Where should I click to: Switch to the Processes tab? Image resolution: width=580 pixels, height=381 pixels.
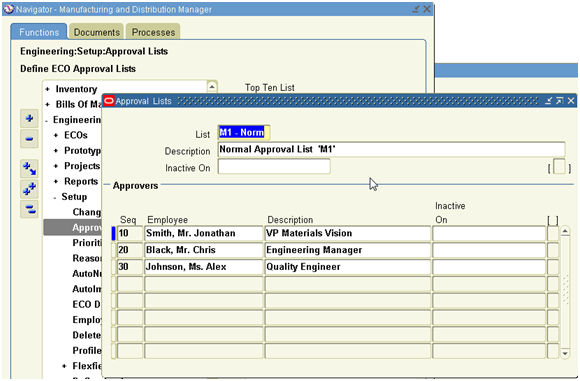click(153, 32)
